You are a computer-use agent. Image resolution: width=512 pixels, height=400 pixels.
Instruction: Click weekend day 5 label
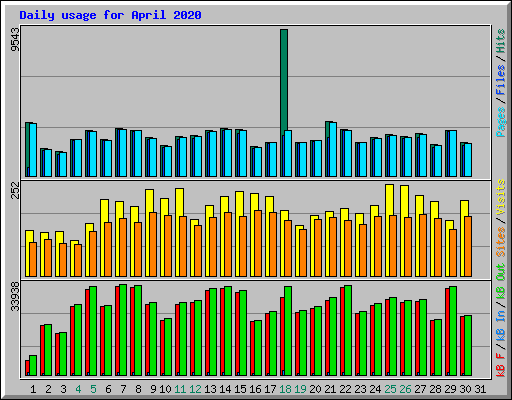click(93, 389)
